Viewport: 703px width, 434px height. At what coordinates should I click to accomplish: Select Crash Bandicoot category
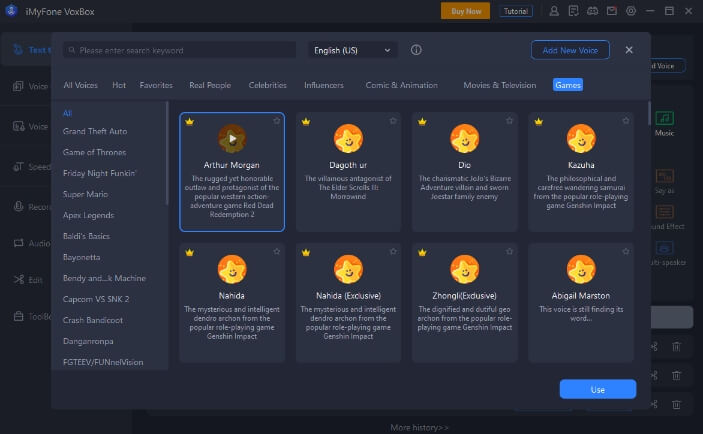coord(93,320)
